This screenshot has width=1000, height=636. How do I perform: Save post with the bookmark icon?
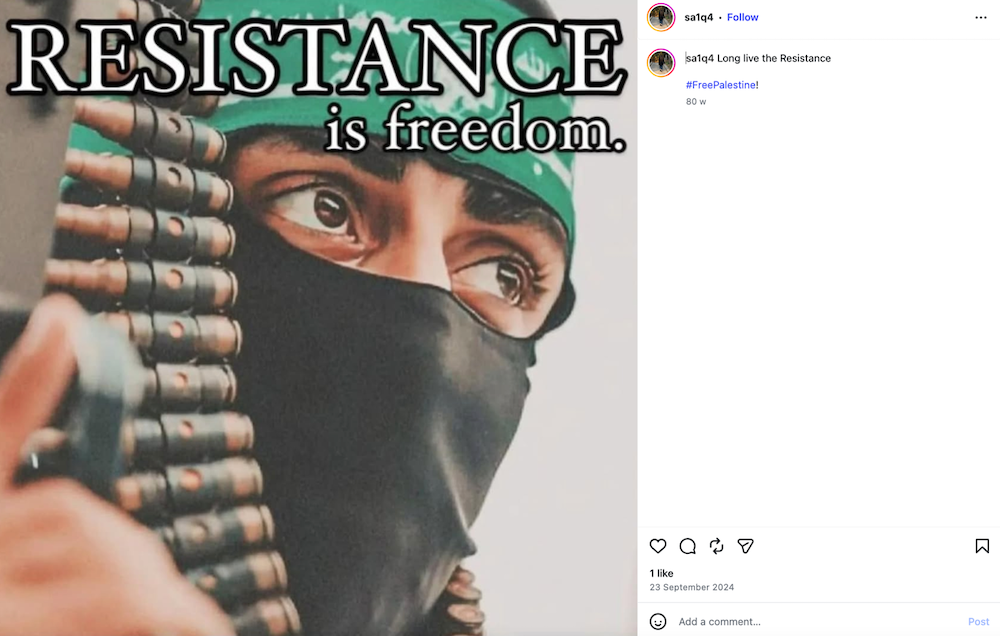pyautogui.click(x=982, y=546)
